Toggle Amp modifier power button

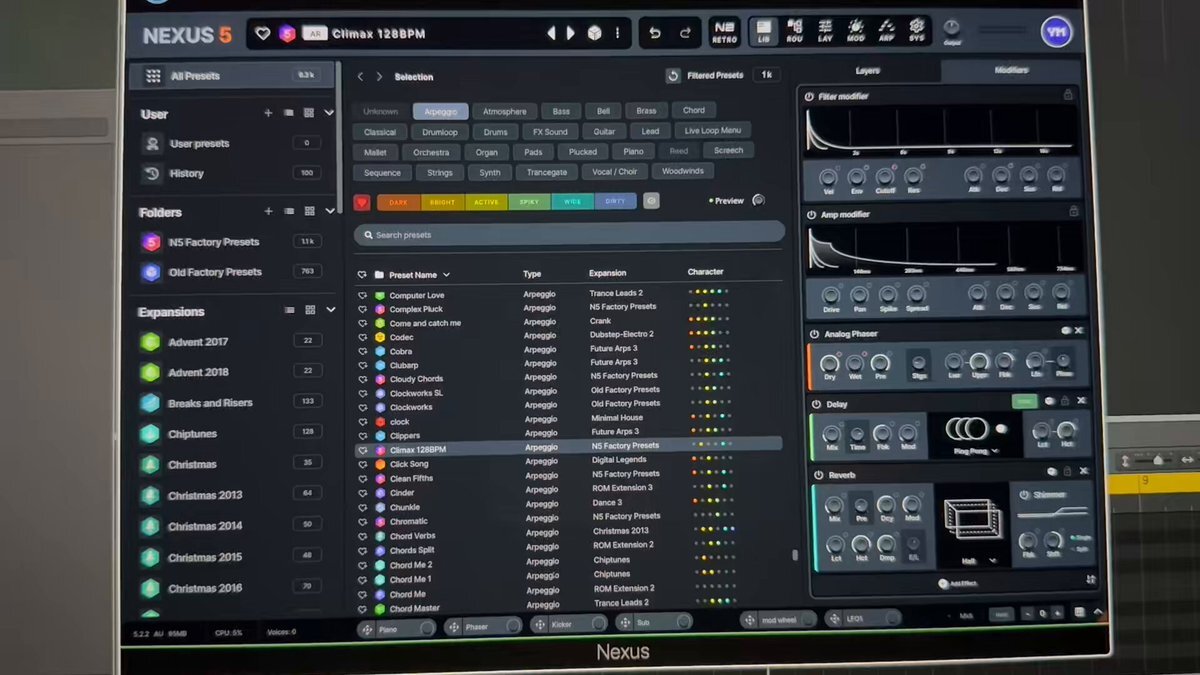(x=810, y=215)
